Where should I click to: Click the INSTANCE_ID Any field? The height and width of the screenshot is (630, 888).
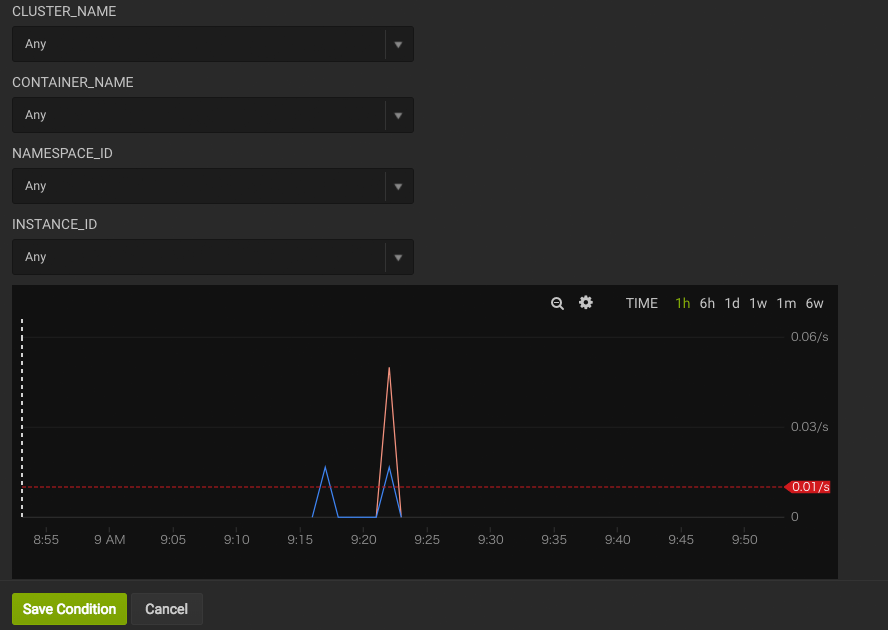tap(198, 257)
